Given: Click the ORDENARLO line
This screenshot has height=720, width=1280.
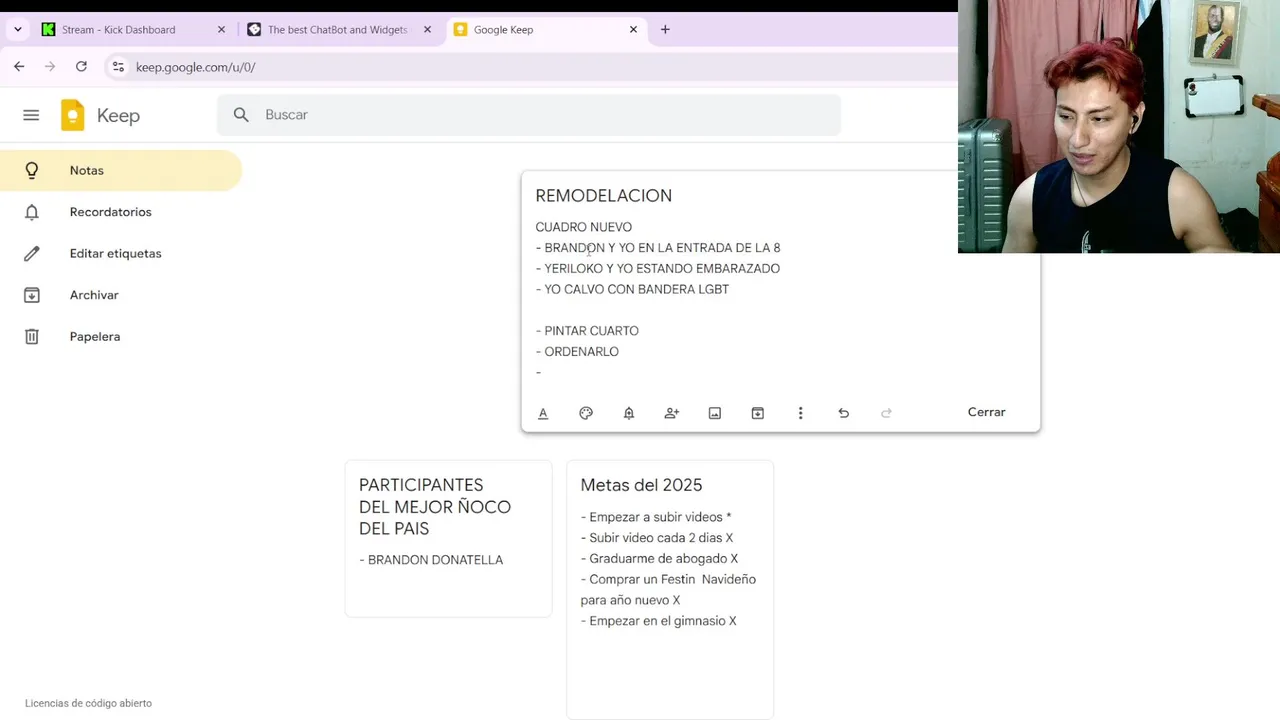Looking at the screenshot, I should pyautogui.click(x=577, y=352).
